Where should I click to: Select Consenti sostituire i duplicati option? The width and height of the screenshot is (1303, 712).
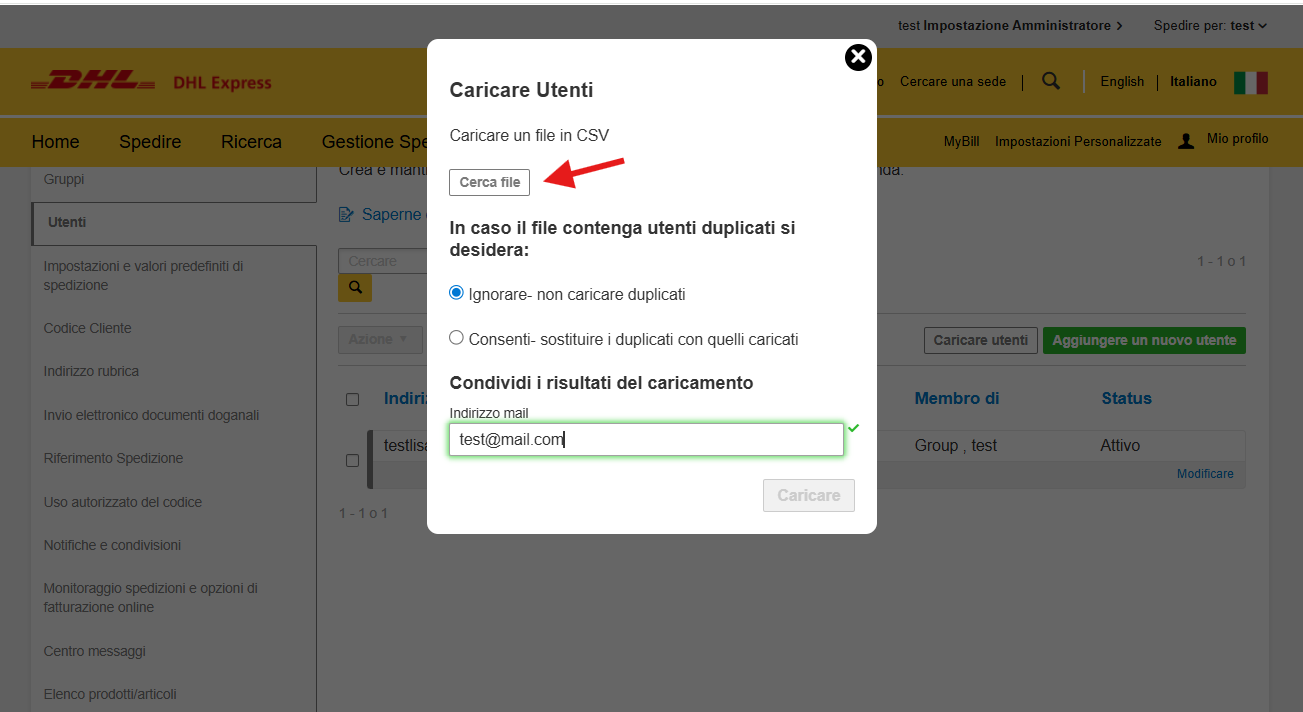point(457,338)
